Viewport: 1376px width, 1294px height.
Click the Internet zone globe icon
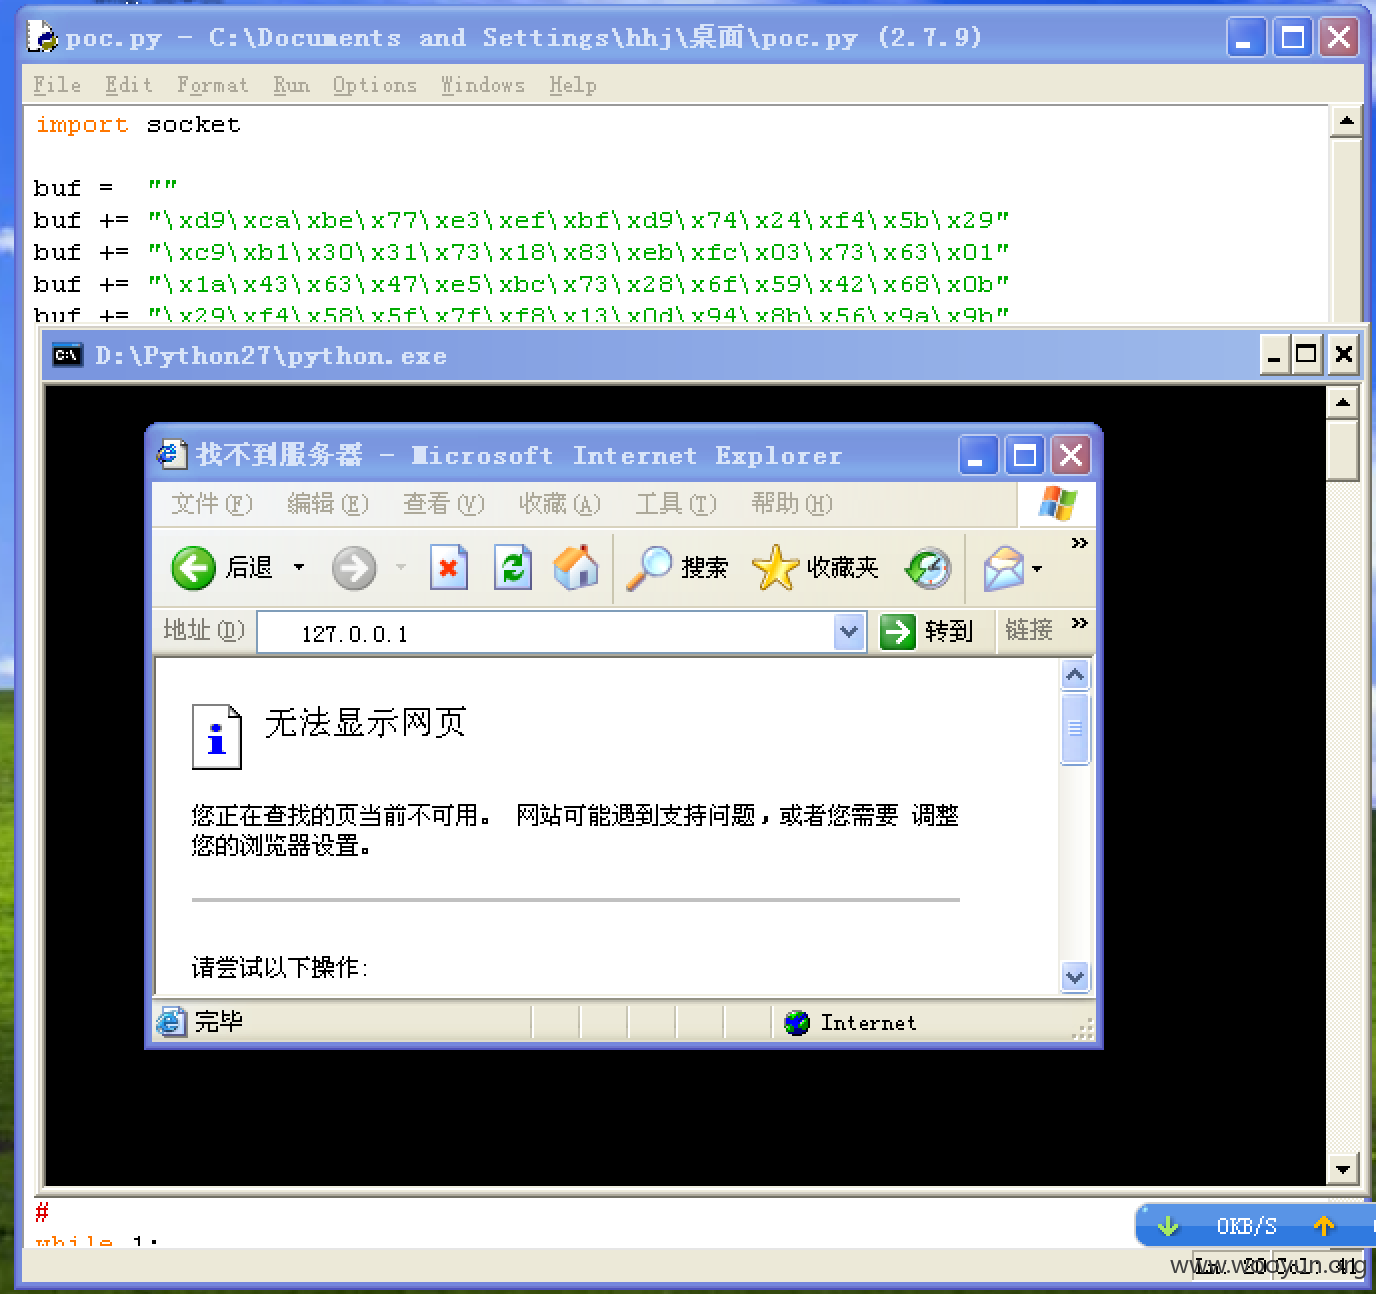[x=797, y=1022]
